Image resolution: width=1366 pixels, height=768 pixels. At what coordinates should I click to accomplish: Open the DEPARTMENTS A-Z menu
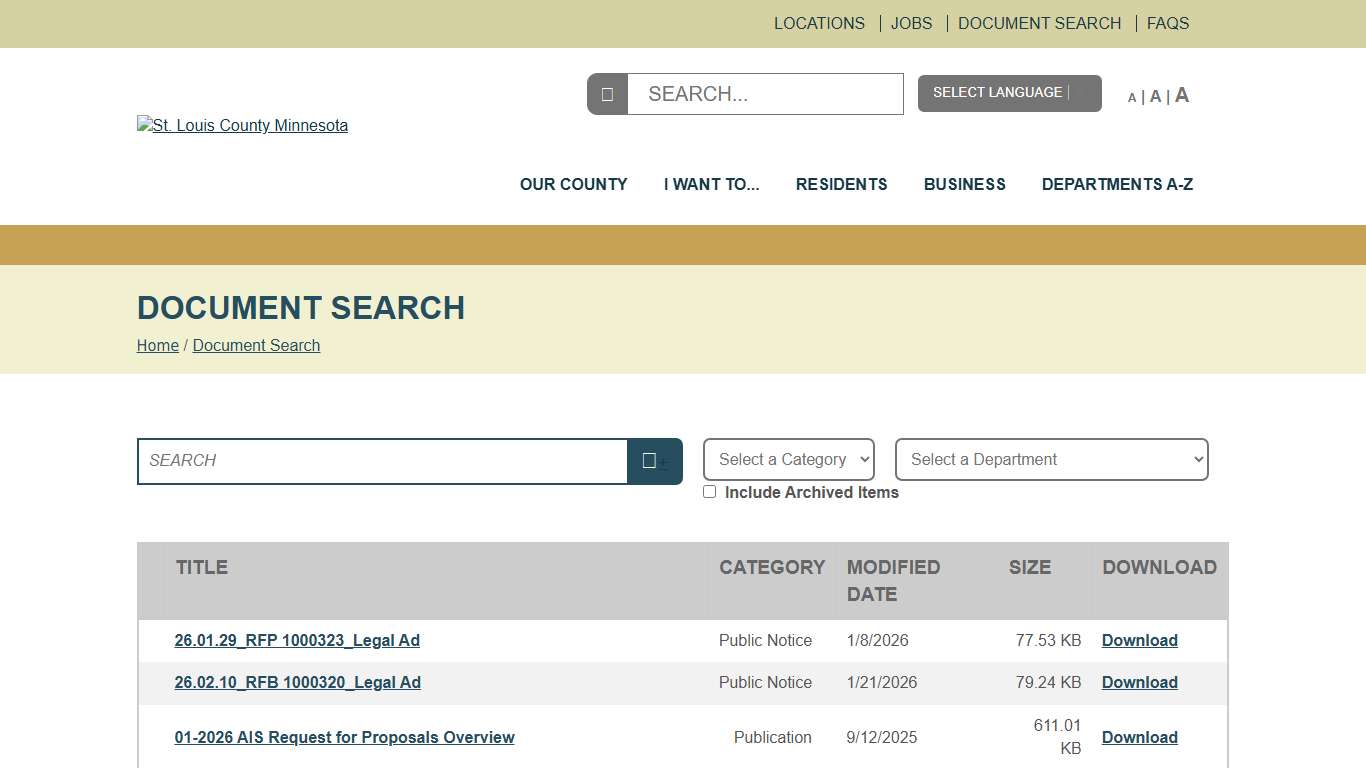pyautogui.click(x=1117, y=184)
